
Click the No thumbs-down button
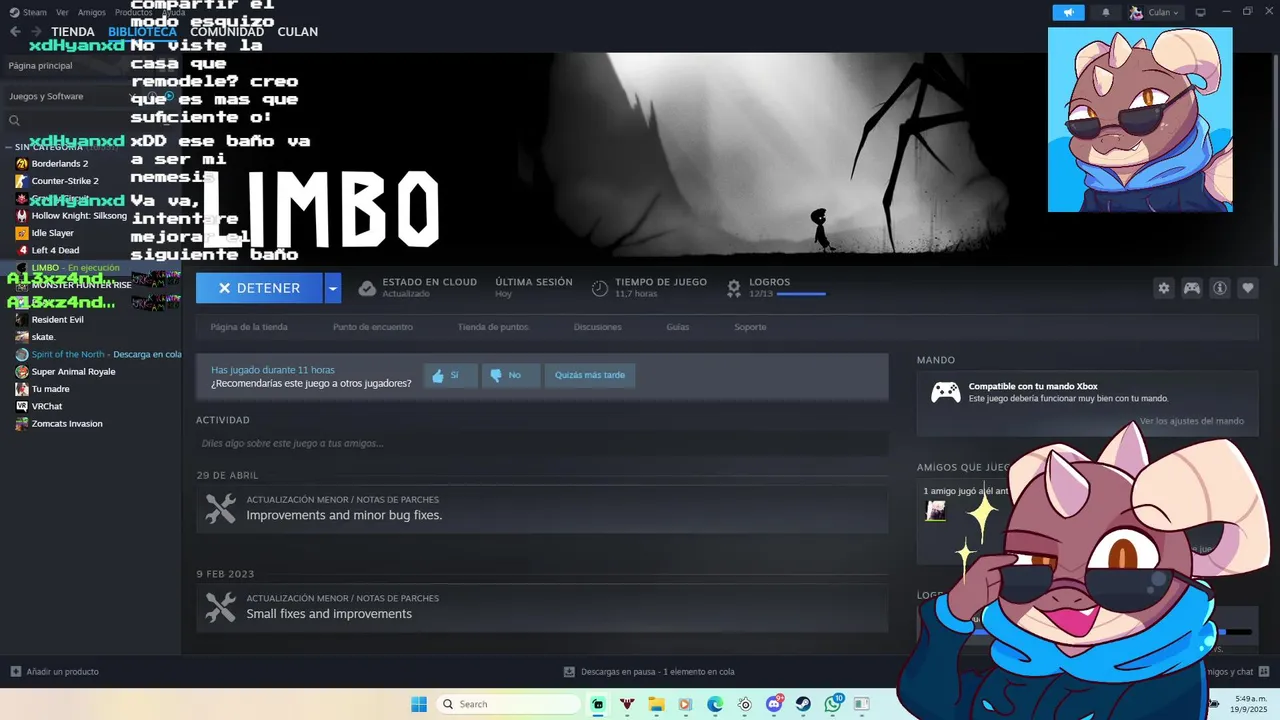pos(511,375)
